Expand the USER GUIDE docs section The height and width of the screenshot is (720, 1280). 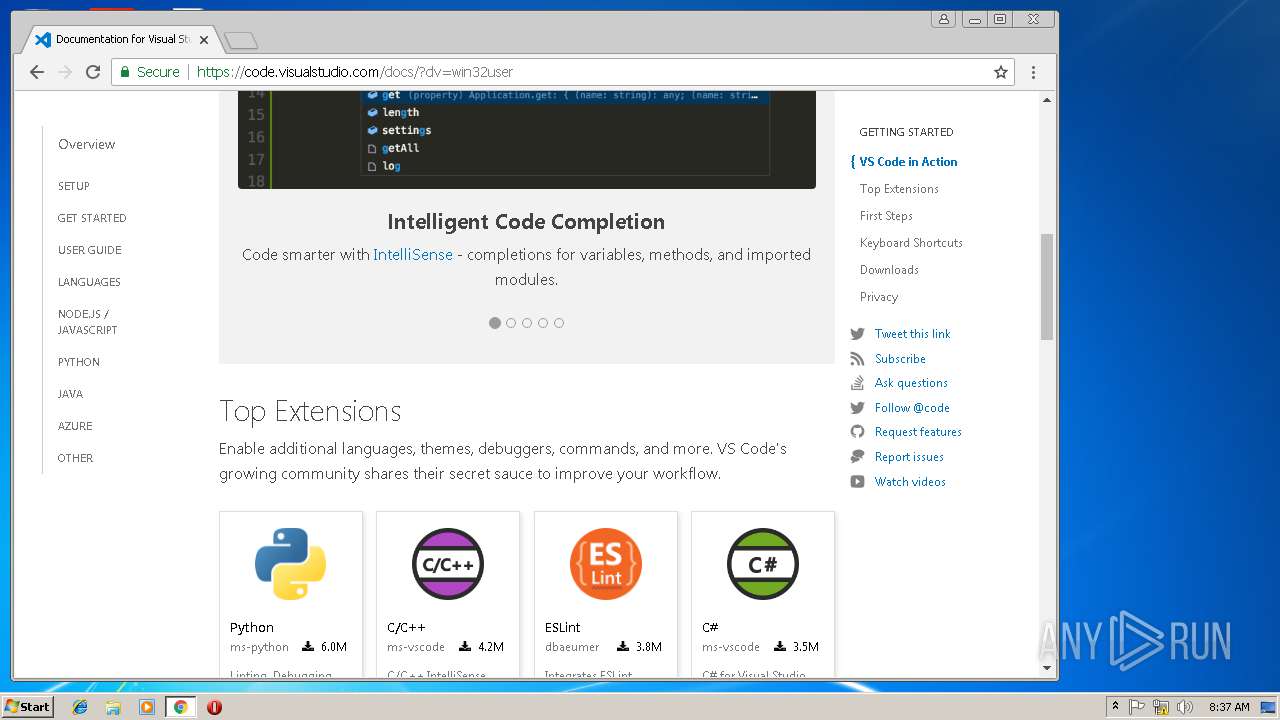(x=89, y=250)
